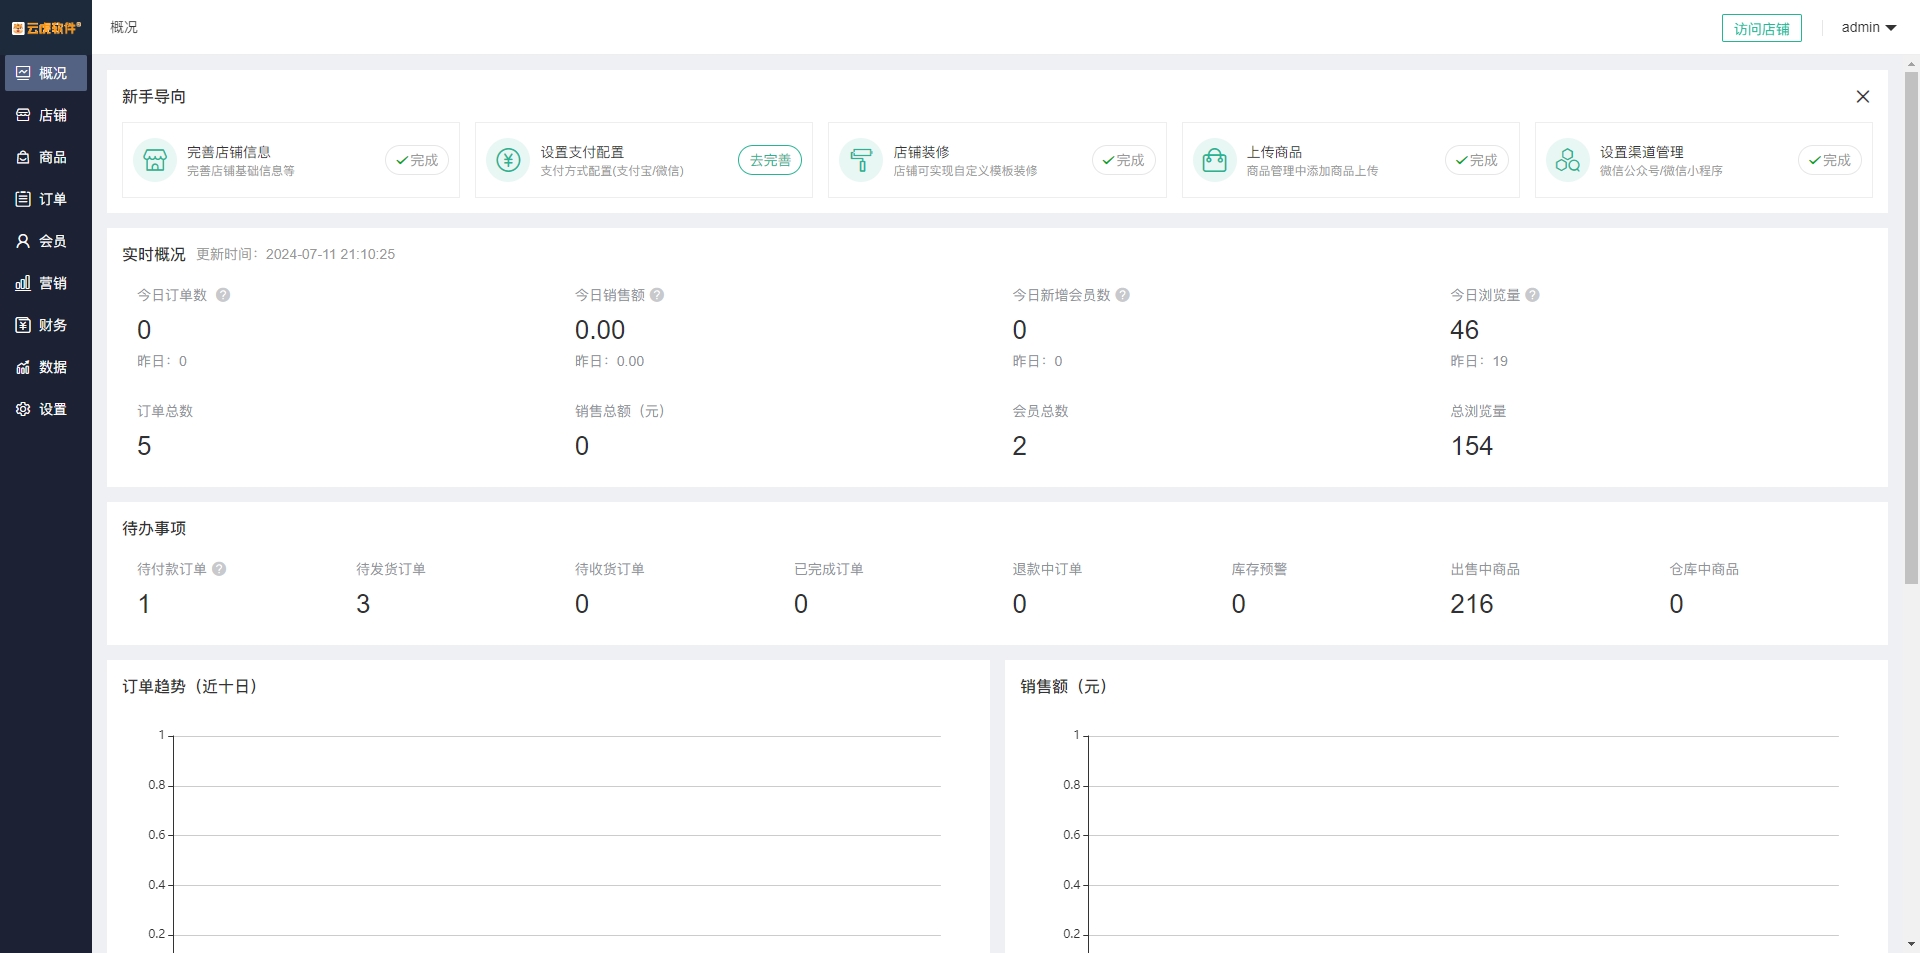Click 去完善 for payment configuration

click(x=769, y=160)
